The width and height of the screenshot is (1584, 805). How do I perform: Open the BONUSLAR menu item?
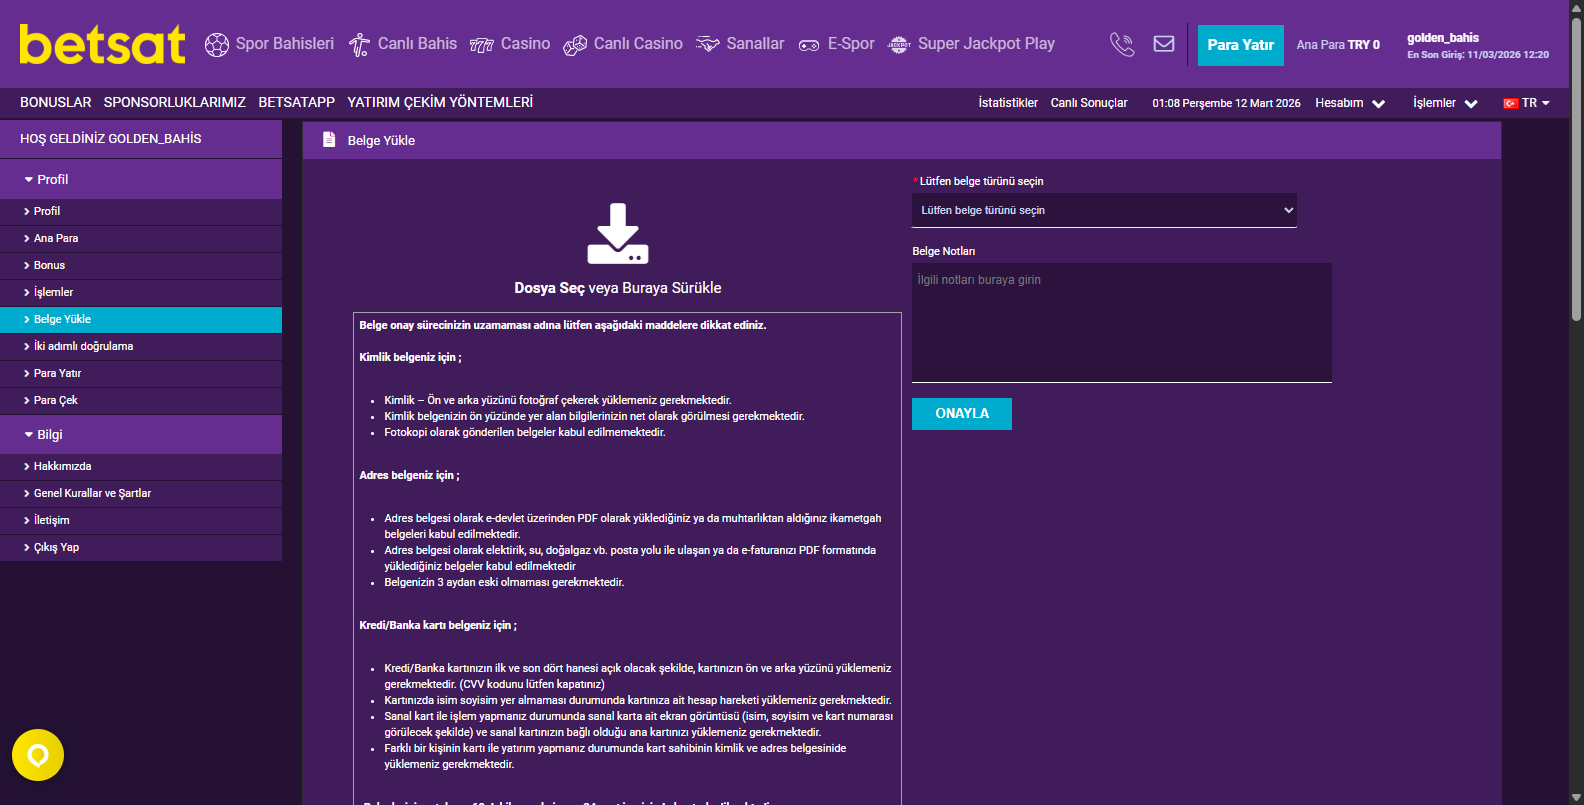click(56, 103)
